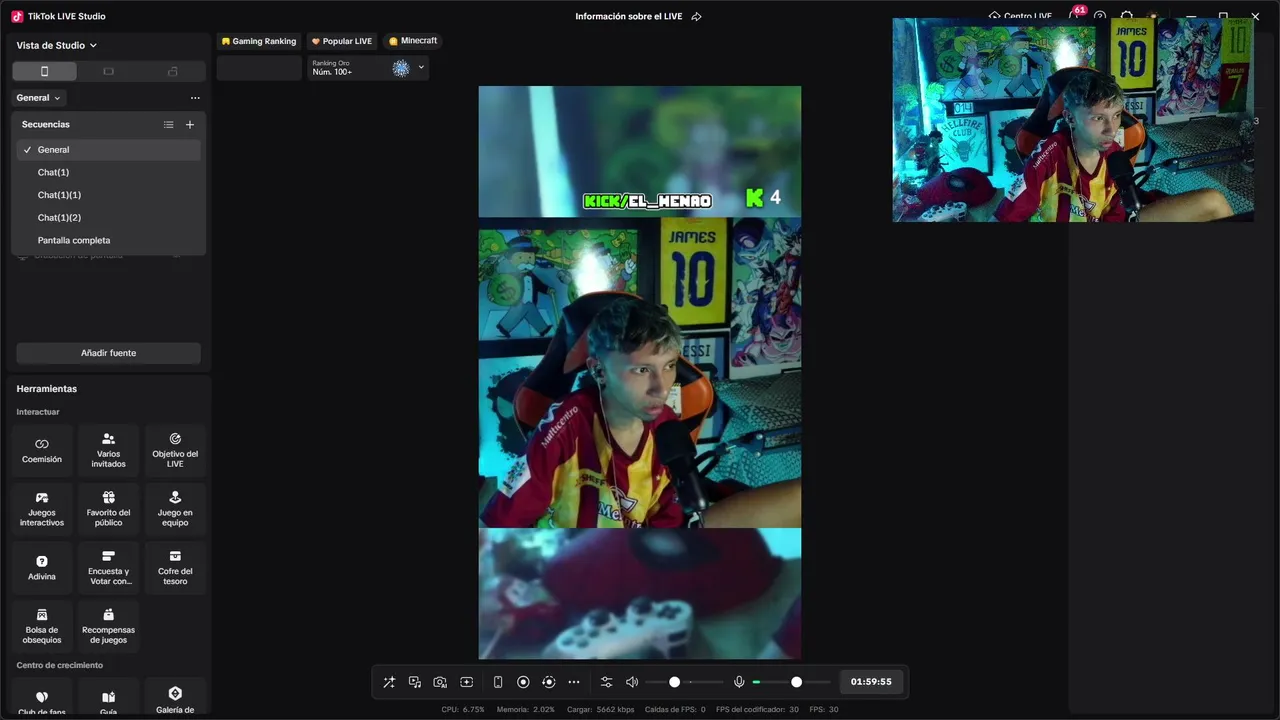Image resolution: width=1280 pixels, height=720 pixels.
Task: Open Juego en equipo tool
Action: point(175,510)
